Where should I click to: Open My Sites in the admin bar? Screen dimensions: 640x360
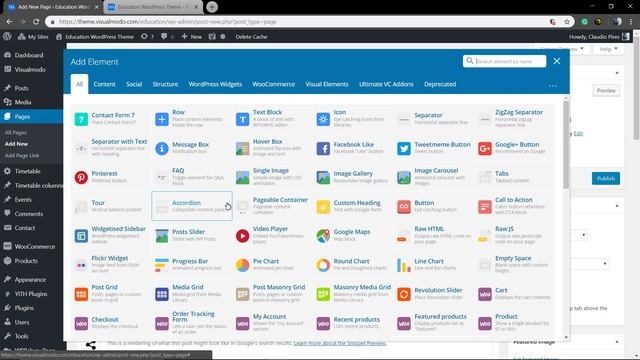[33, 37]
